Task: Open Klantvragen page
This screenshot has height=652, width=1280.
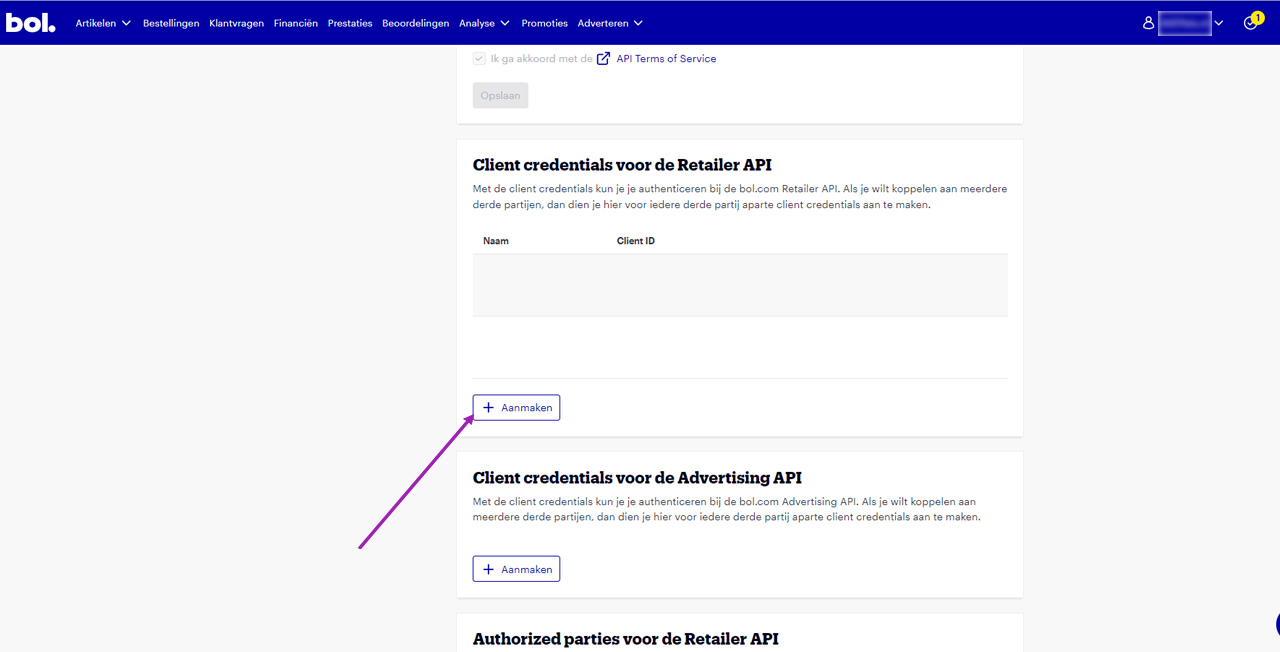Action: (236, 23)
